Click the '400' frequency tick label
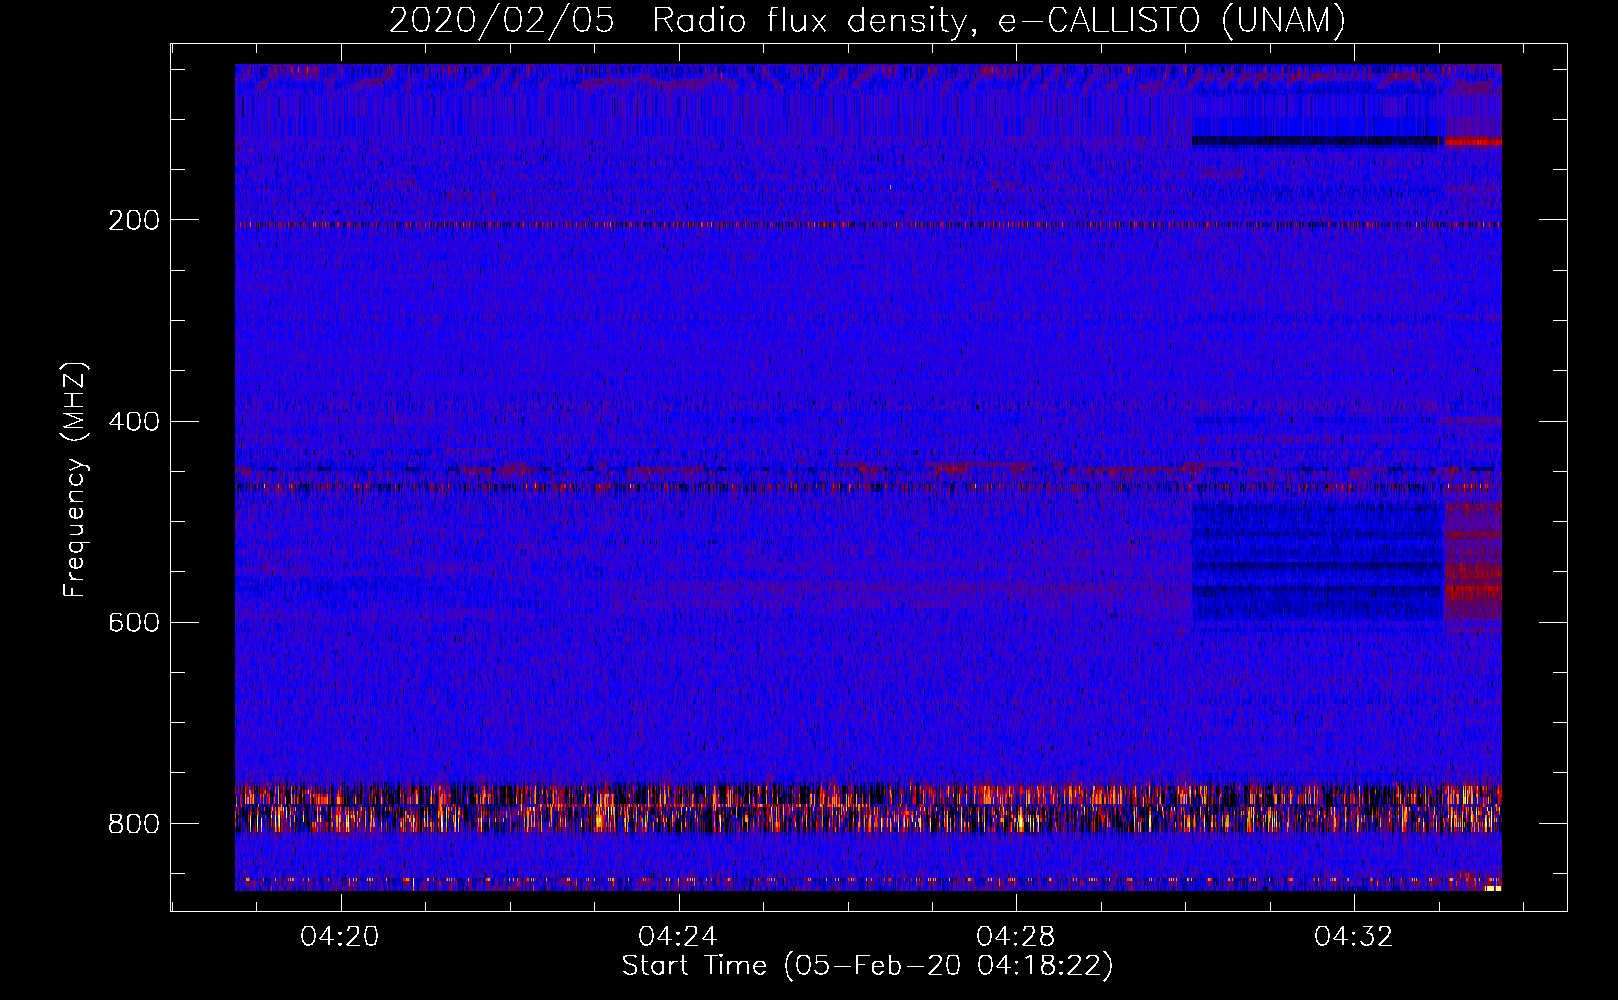The width and height of the screenshot is (1618, 1000). pos(133,421)
